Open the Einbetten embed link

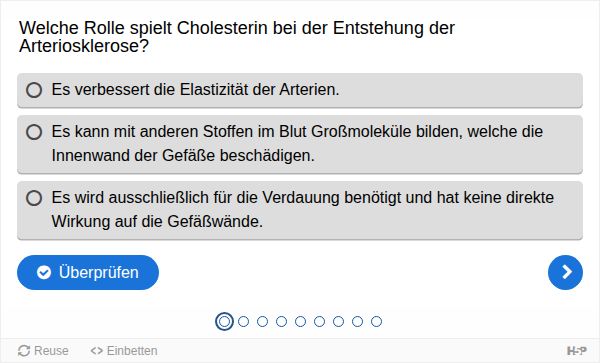click(124, 351)
